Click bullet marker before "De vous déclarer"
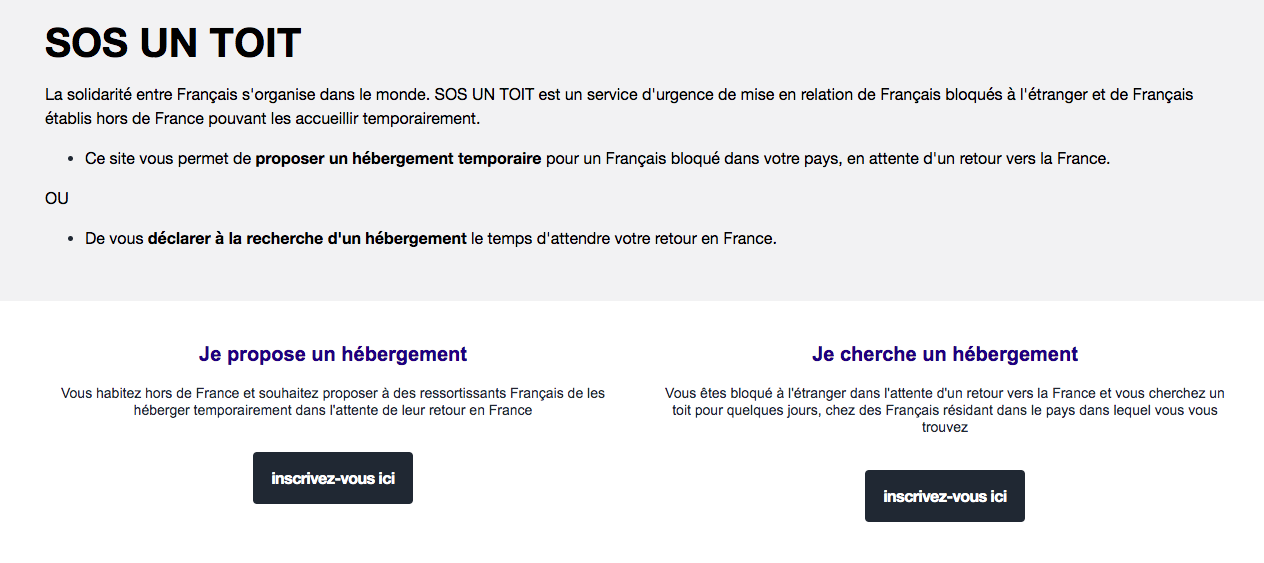 coord(70,239)
